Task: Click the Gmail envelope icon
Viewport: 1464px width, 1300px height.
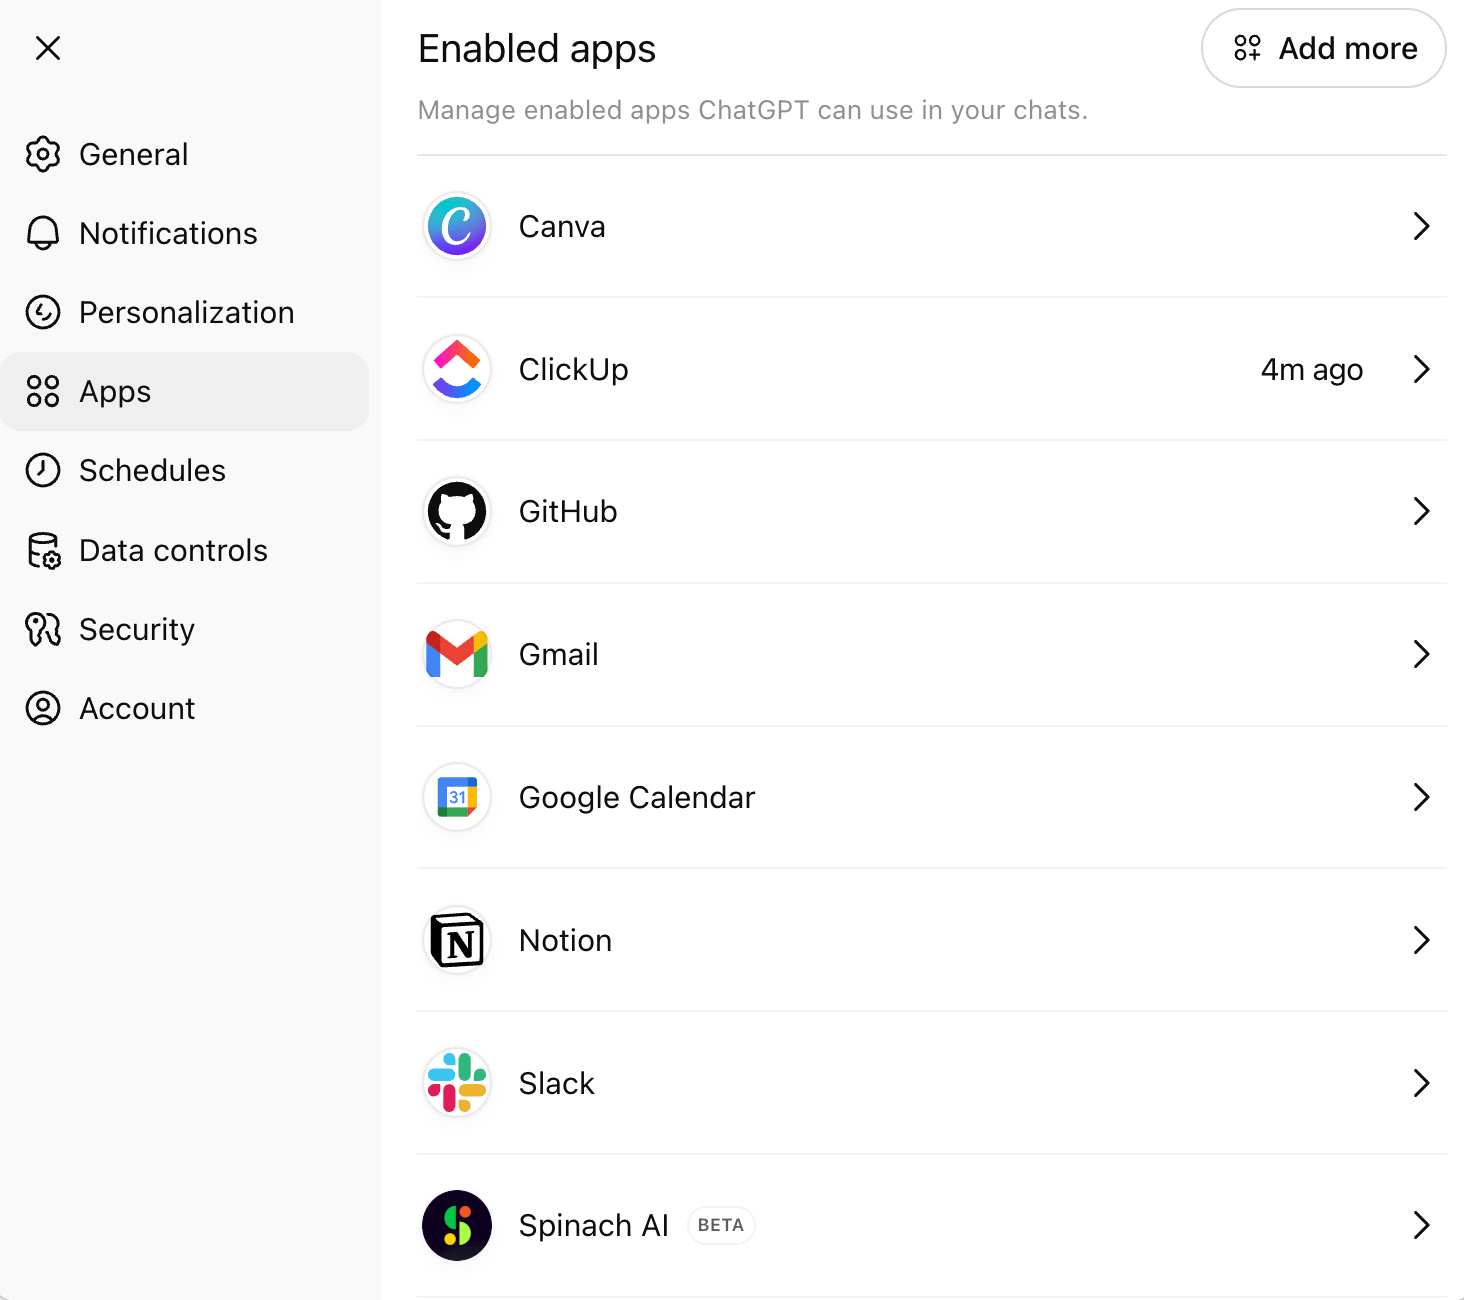Action: coord(457,654)
